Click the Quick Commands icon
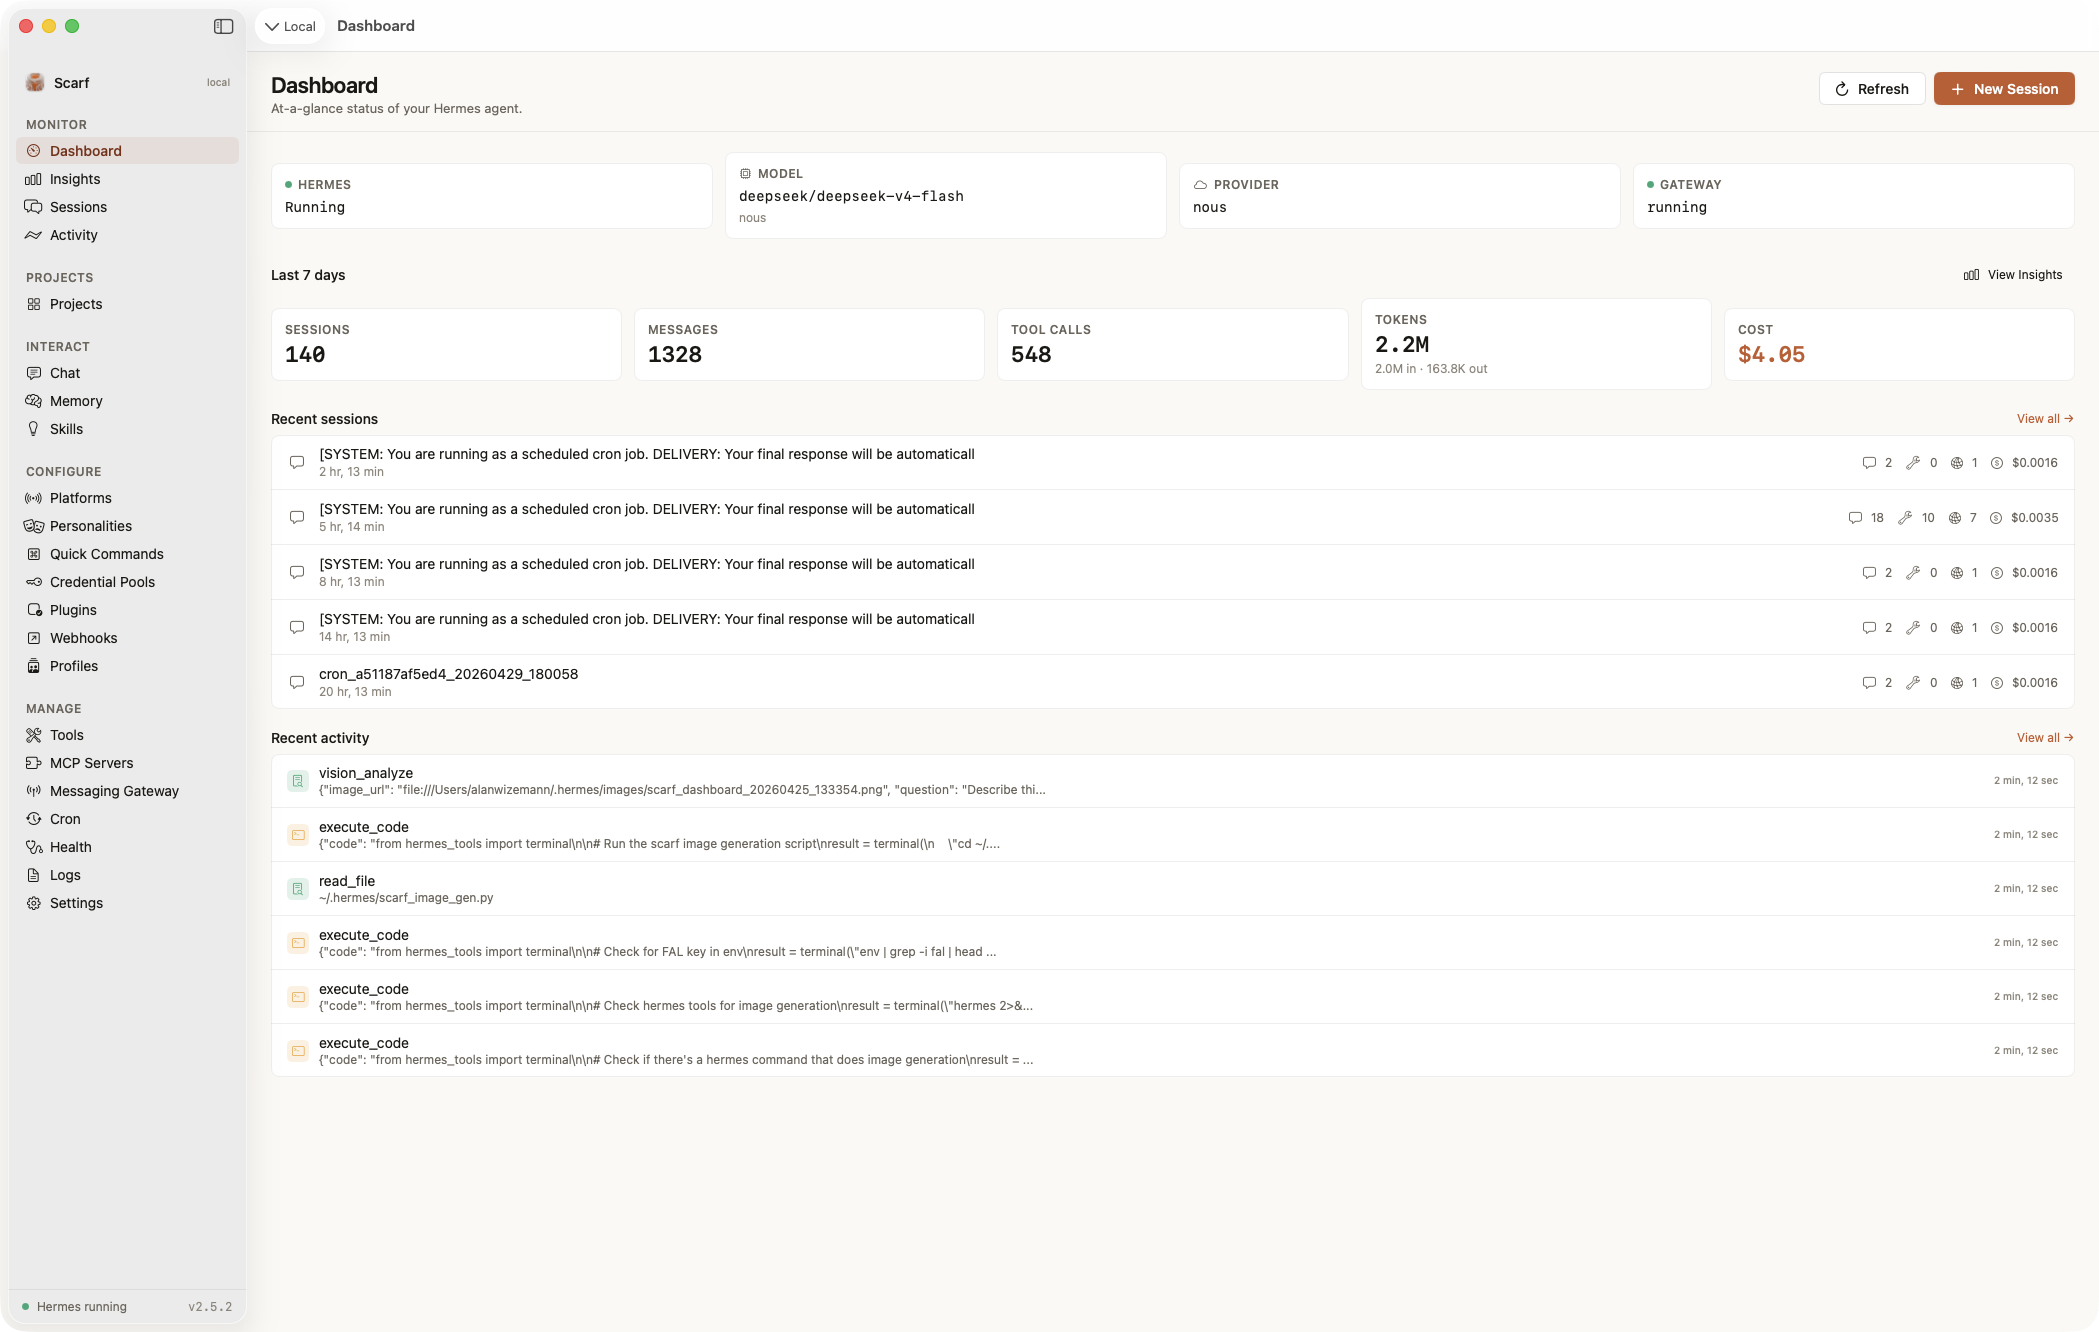2099x1332 pixels. pos(34,554)
